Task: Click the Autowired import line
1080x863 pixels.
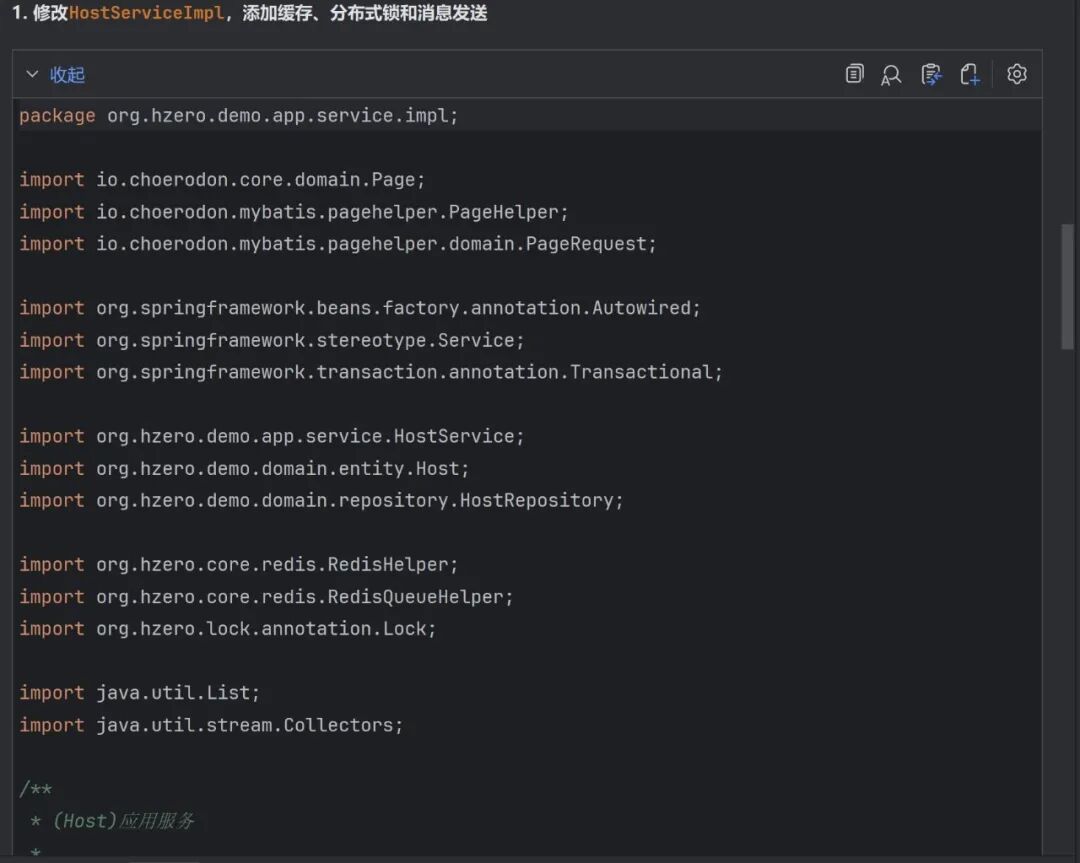Action: pos(360,308)
